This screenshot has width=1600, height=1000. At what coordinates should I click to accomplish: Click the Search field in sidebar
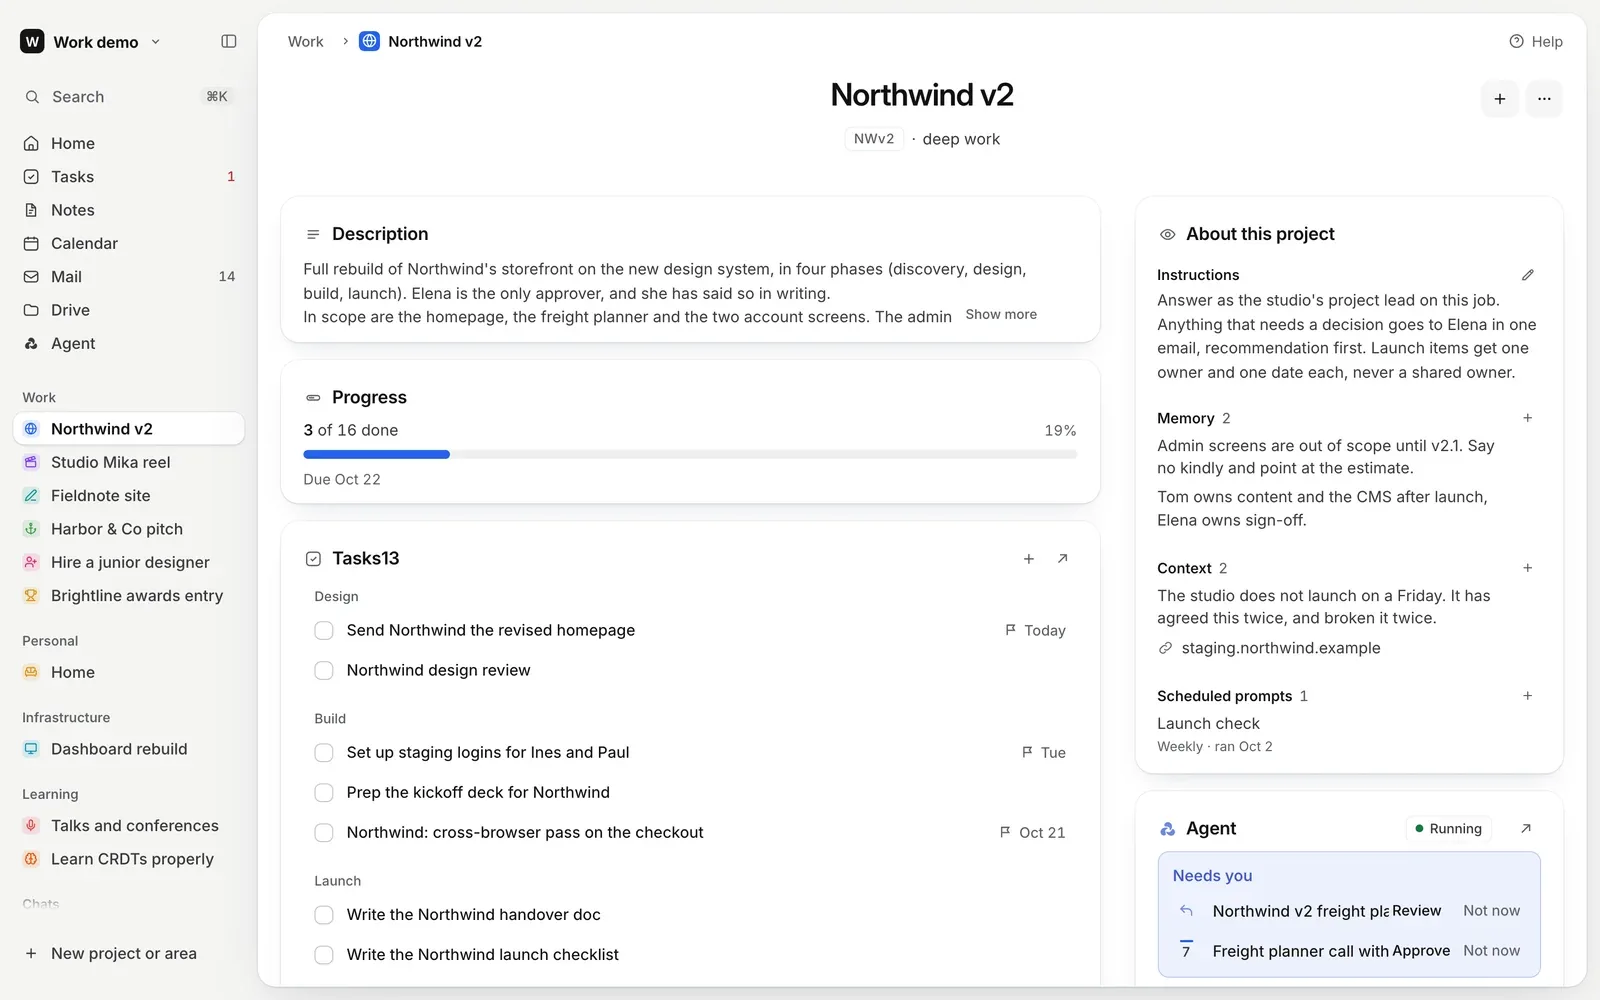tap(128, 97)
